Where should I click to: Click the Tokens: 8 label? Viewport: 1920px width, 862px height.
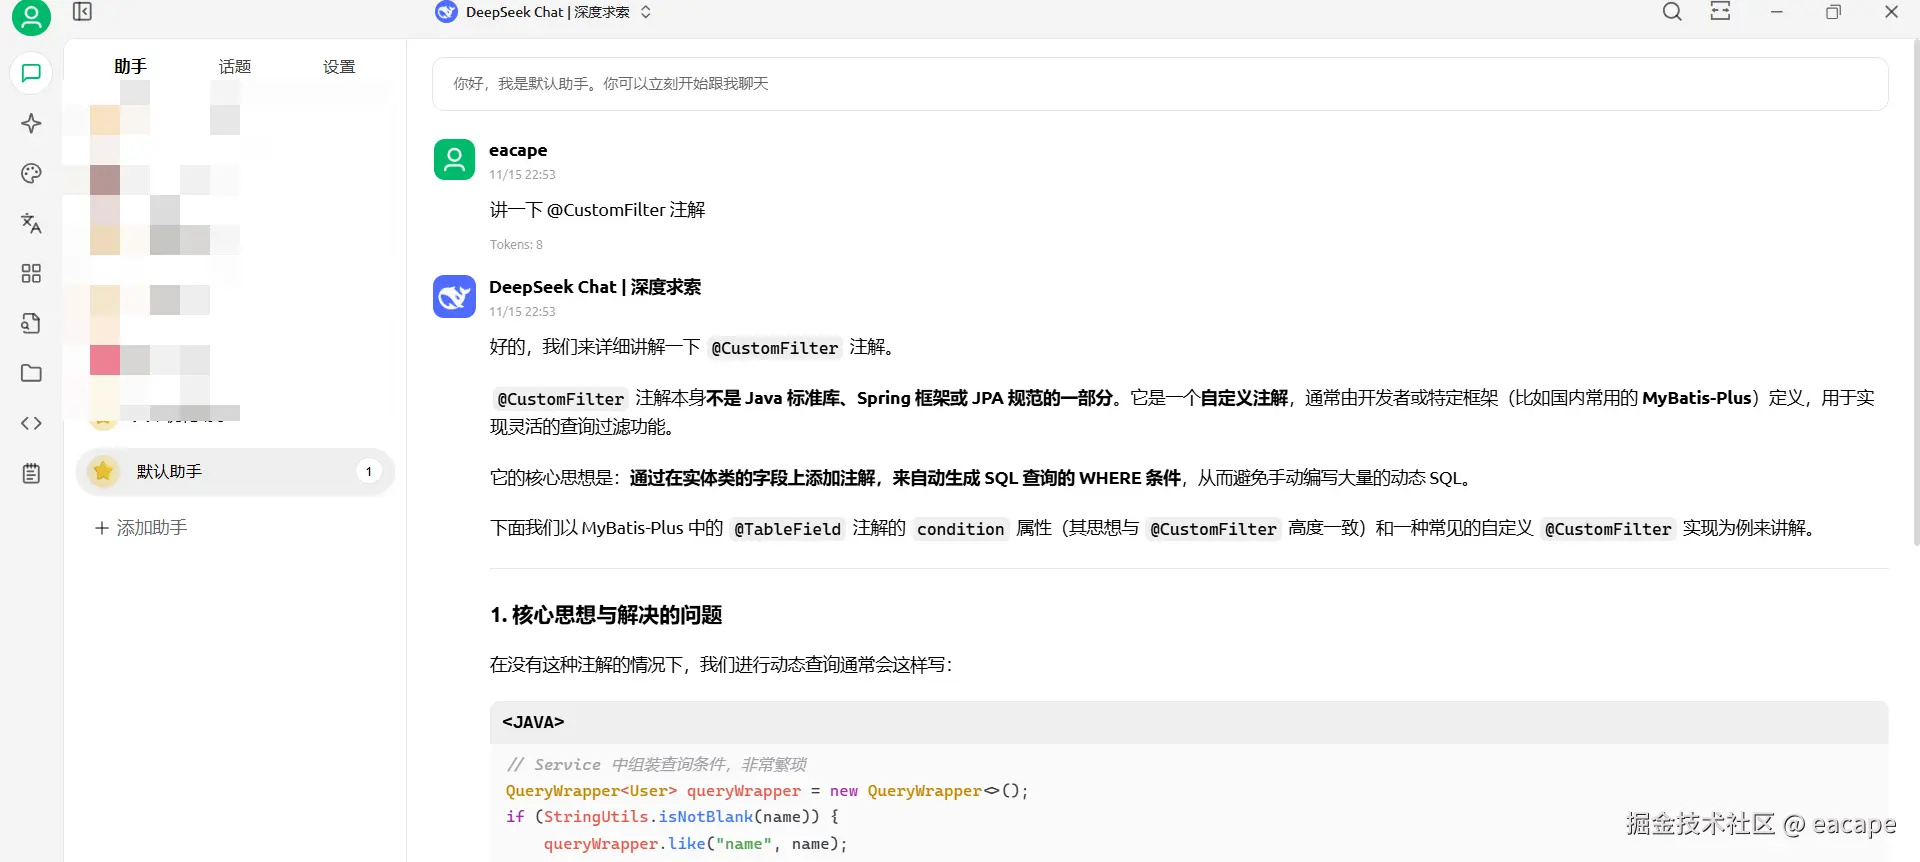[x=516, y=244]
